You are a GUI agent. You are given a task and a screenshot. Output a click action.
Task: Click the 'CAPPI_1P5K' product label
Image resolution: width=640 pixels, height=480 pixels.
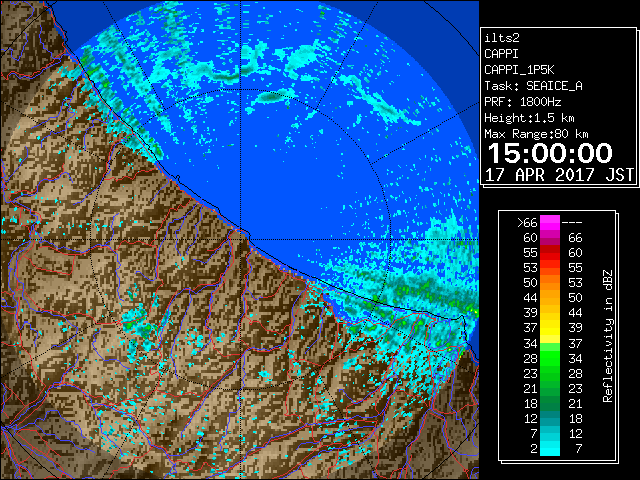(519, 70)
